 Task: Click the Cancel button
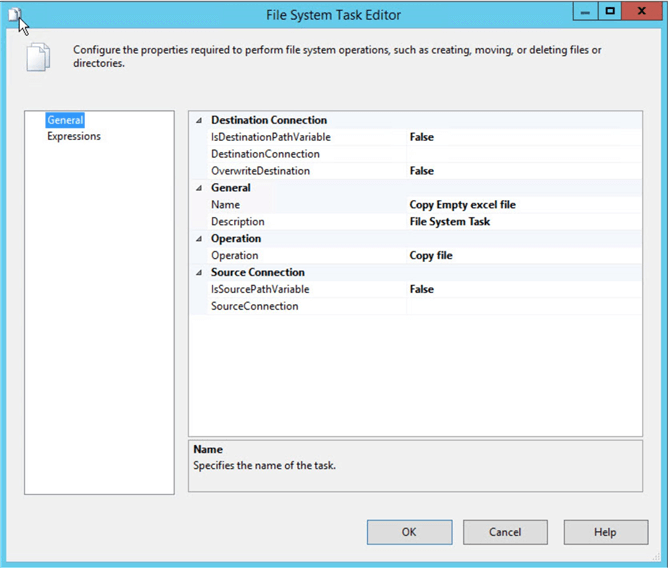[x=505, y=532]
